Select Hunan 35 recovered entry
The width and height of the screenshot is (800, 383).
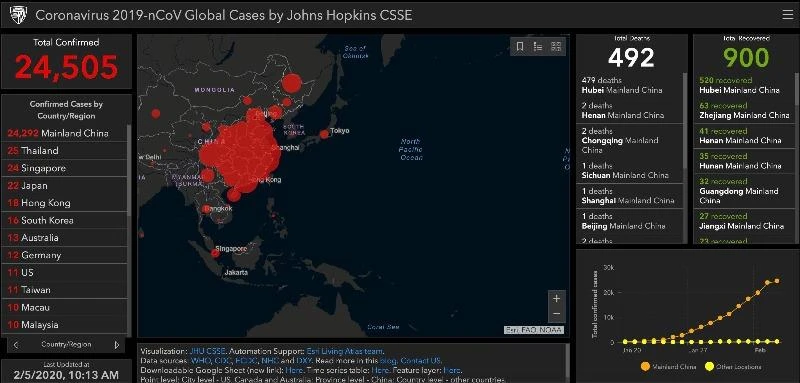pos(744,161)
